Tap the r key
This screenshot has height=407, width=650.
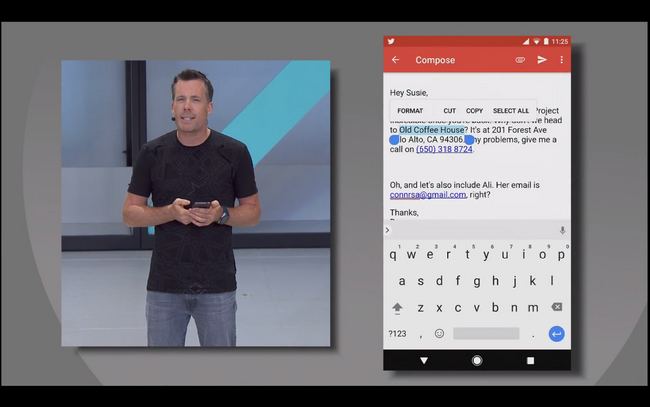click(449, 254)
